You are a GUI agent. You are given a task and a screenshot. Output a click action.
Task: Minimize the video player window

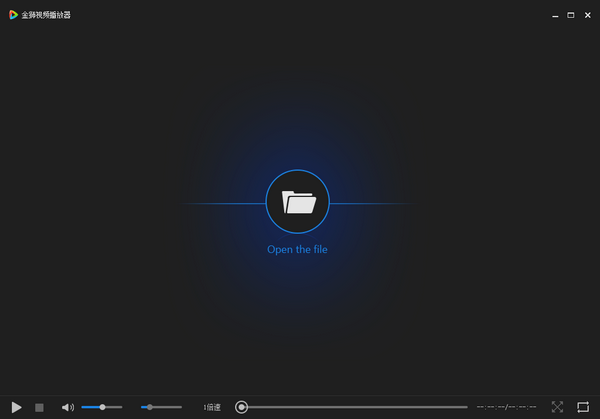tap(555, 15)
